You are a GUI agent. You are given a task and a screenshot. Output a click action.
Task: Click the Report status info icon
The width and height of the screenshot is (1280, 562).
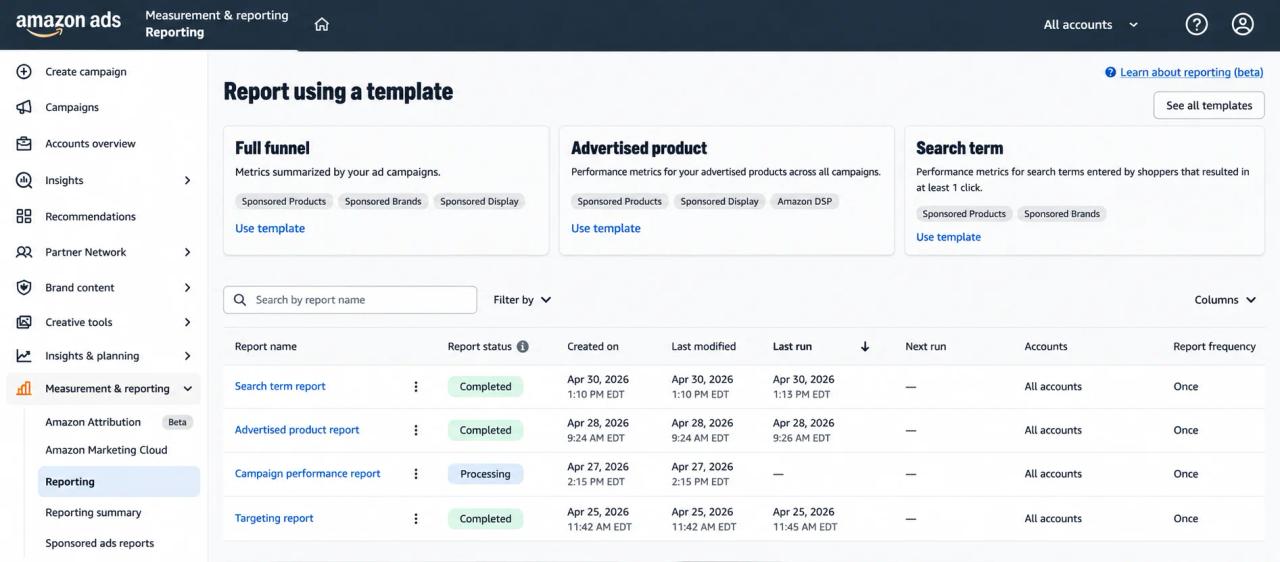point(522,347)
